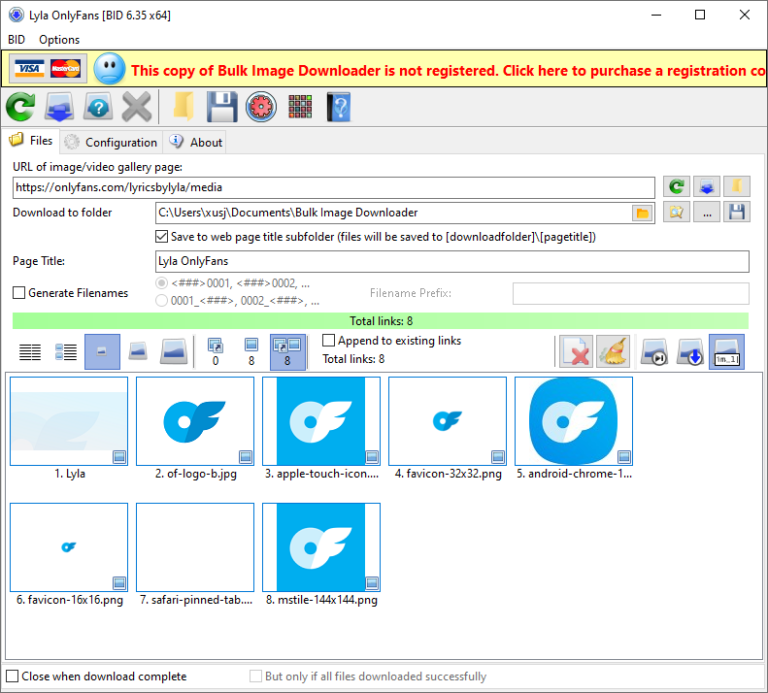Click the not registered purchase banner
Image resolution: width=768 pixels, height=693 pixels.
pos(448,70)
